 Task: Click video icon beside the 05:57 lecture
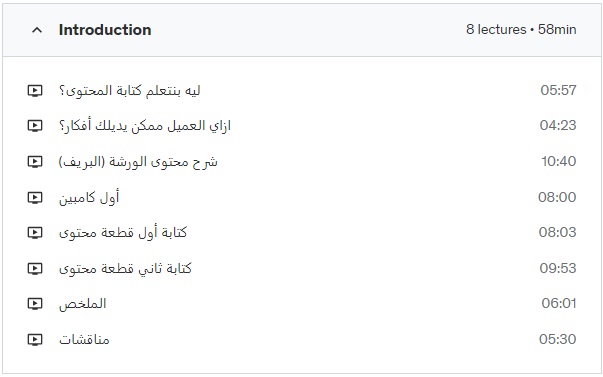click(35, 90)
